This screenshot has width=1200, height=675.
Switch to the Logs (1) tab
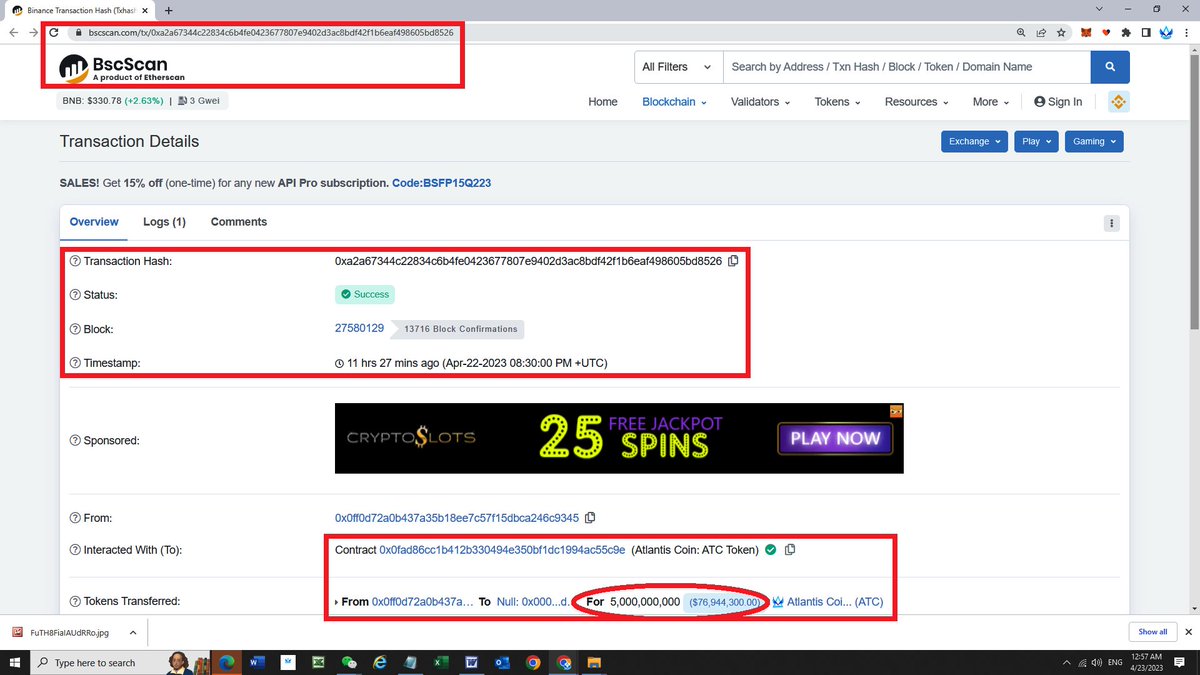164,222
